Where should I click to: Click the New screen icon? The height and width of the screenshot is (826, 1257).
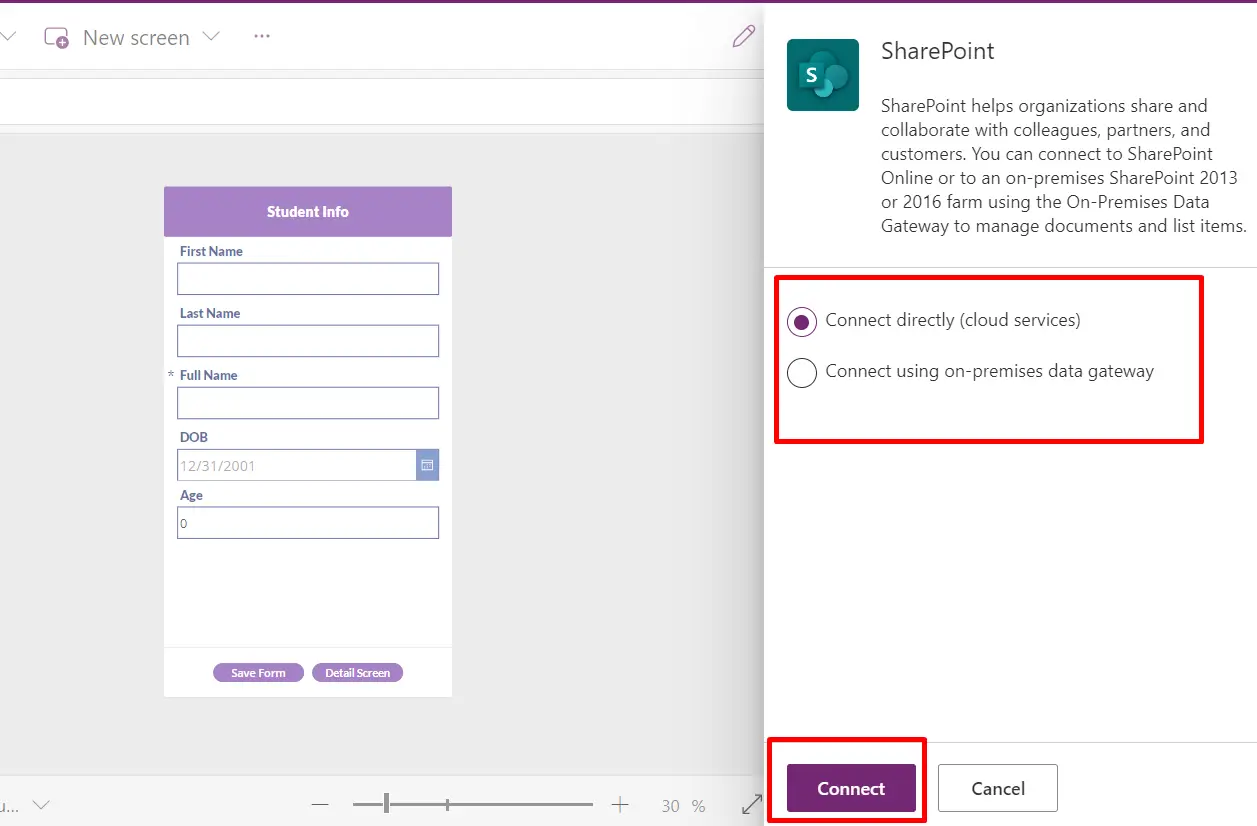56,38
